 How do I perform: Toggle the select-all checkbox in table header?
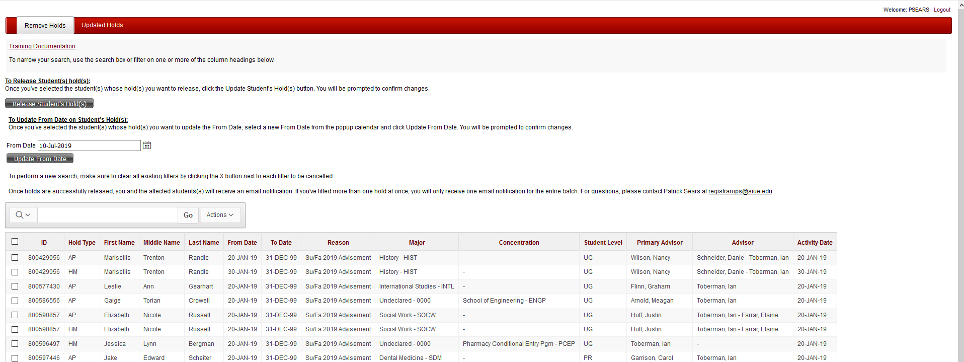(15, 242)
